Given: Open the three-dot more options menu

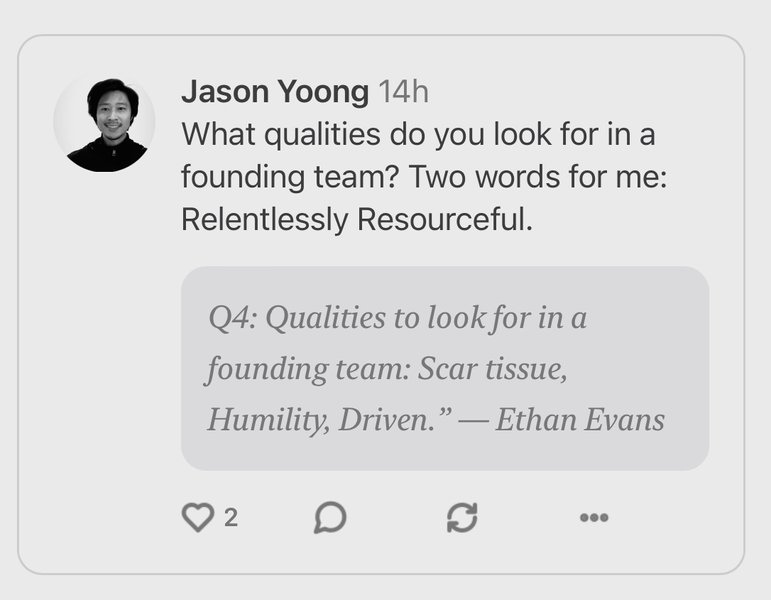Looking at the screenshot, I should [x=594, y=517].
